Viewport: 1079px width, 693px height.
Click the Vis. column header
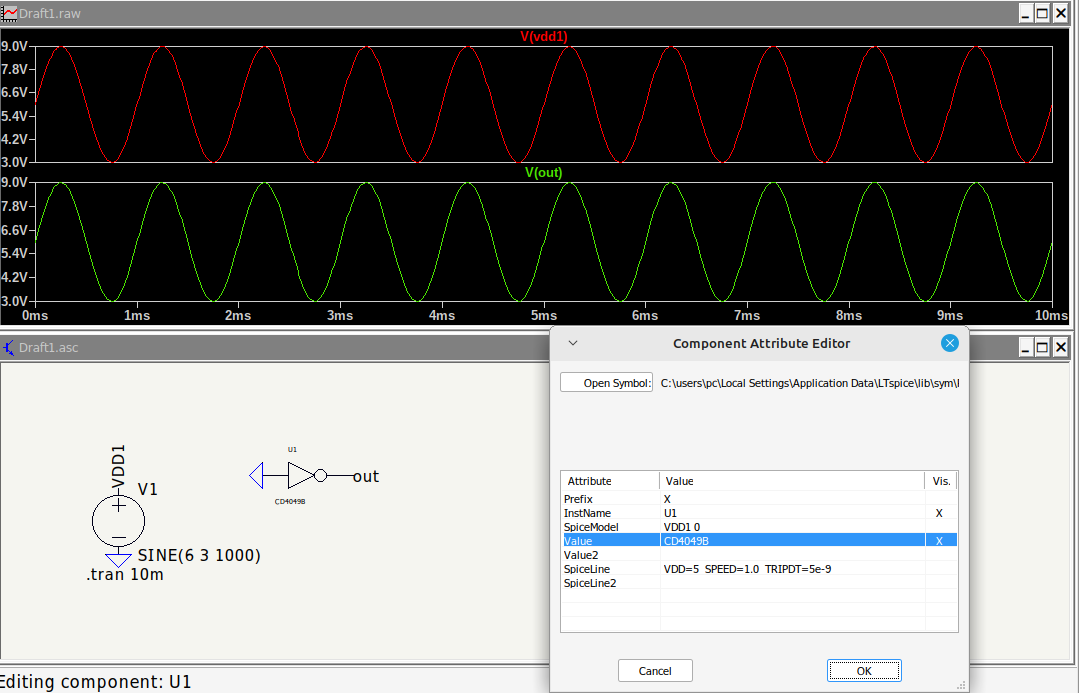pyautogui.click(x=941, y=481)
